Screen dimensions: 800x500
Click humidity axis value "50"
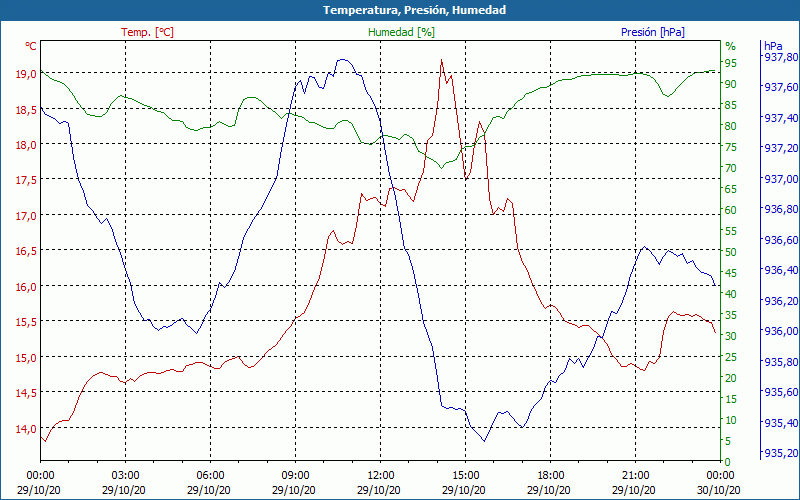[x=731, y=252]
